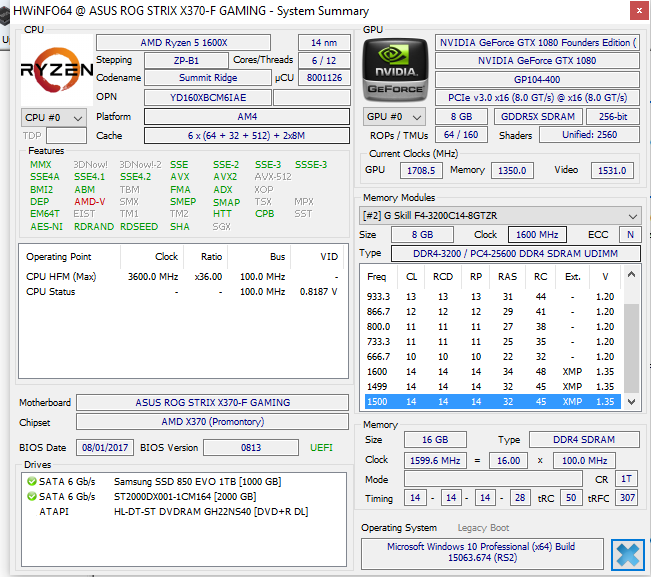Click the CPU Status row
The width and height of the screenshot is (651, 577).
183,292
